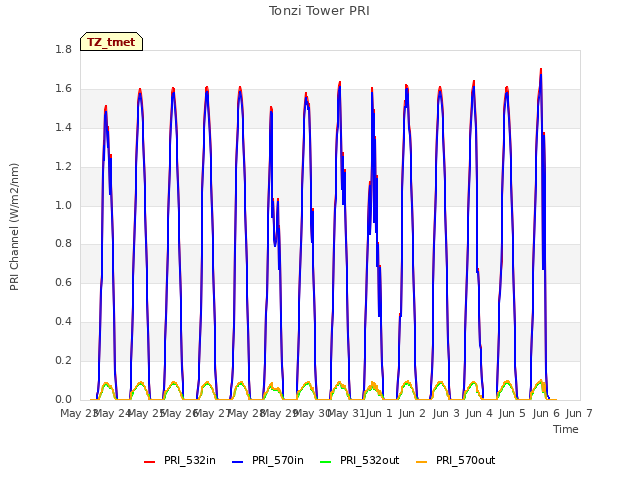Select the PRI_532in legend label
Image resolution: width=640 pixels, height=480 pixels.
click(x=190, y=460)
